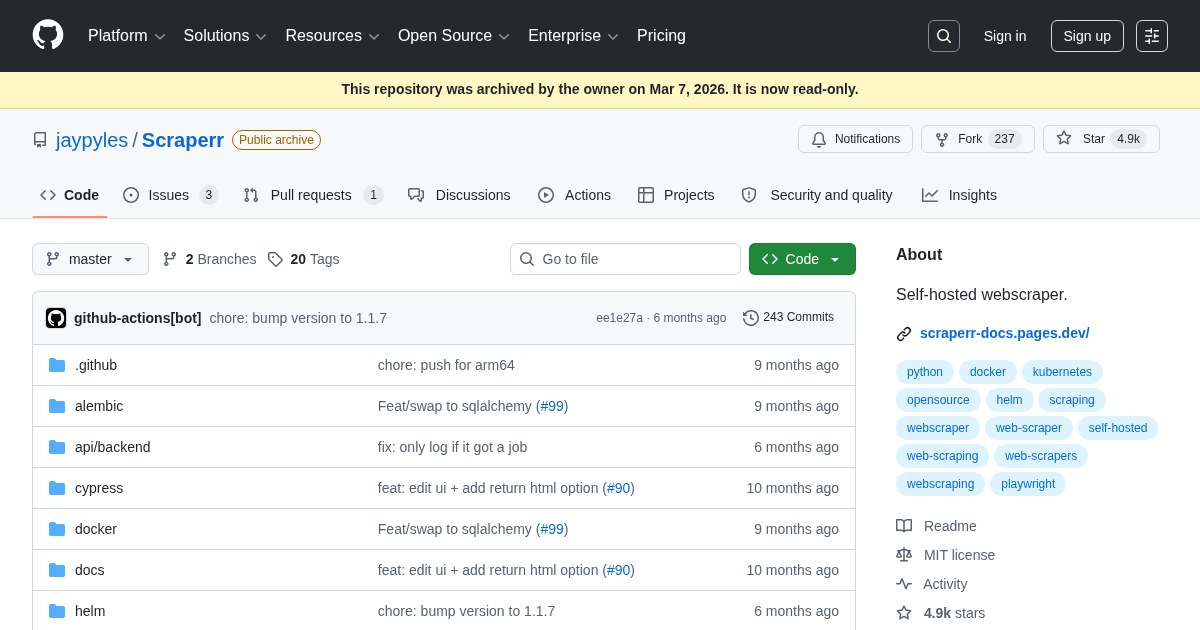The height and width of the screenshot is (630, 1200).
Task: Open the #99 link in alembic row
Action: (552, 406)
